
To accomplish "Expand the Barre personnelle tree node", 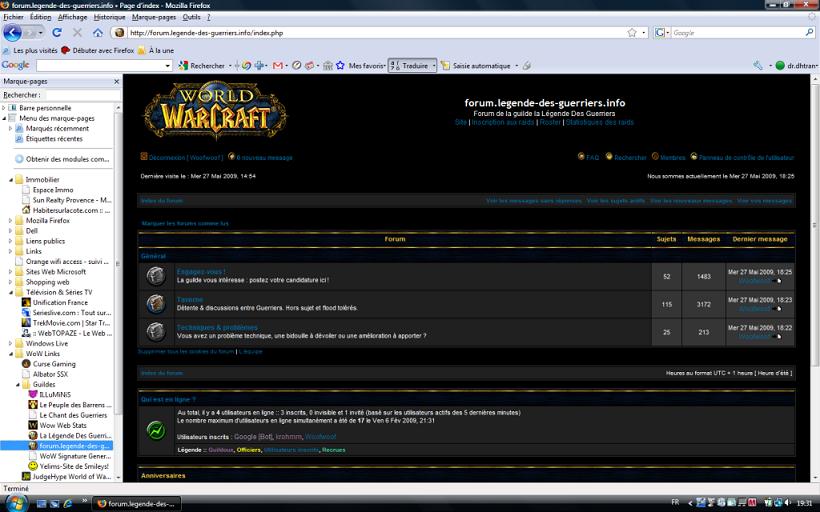I will point(5,107).
